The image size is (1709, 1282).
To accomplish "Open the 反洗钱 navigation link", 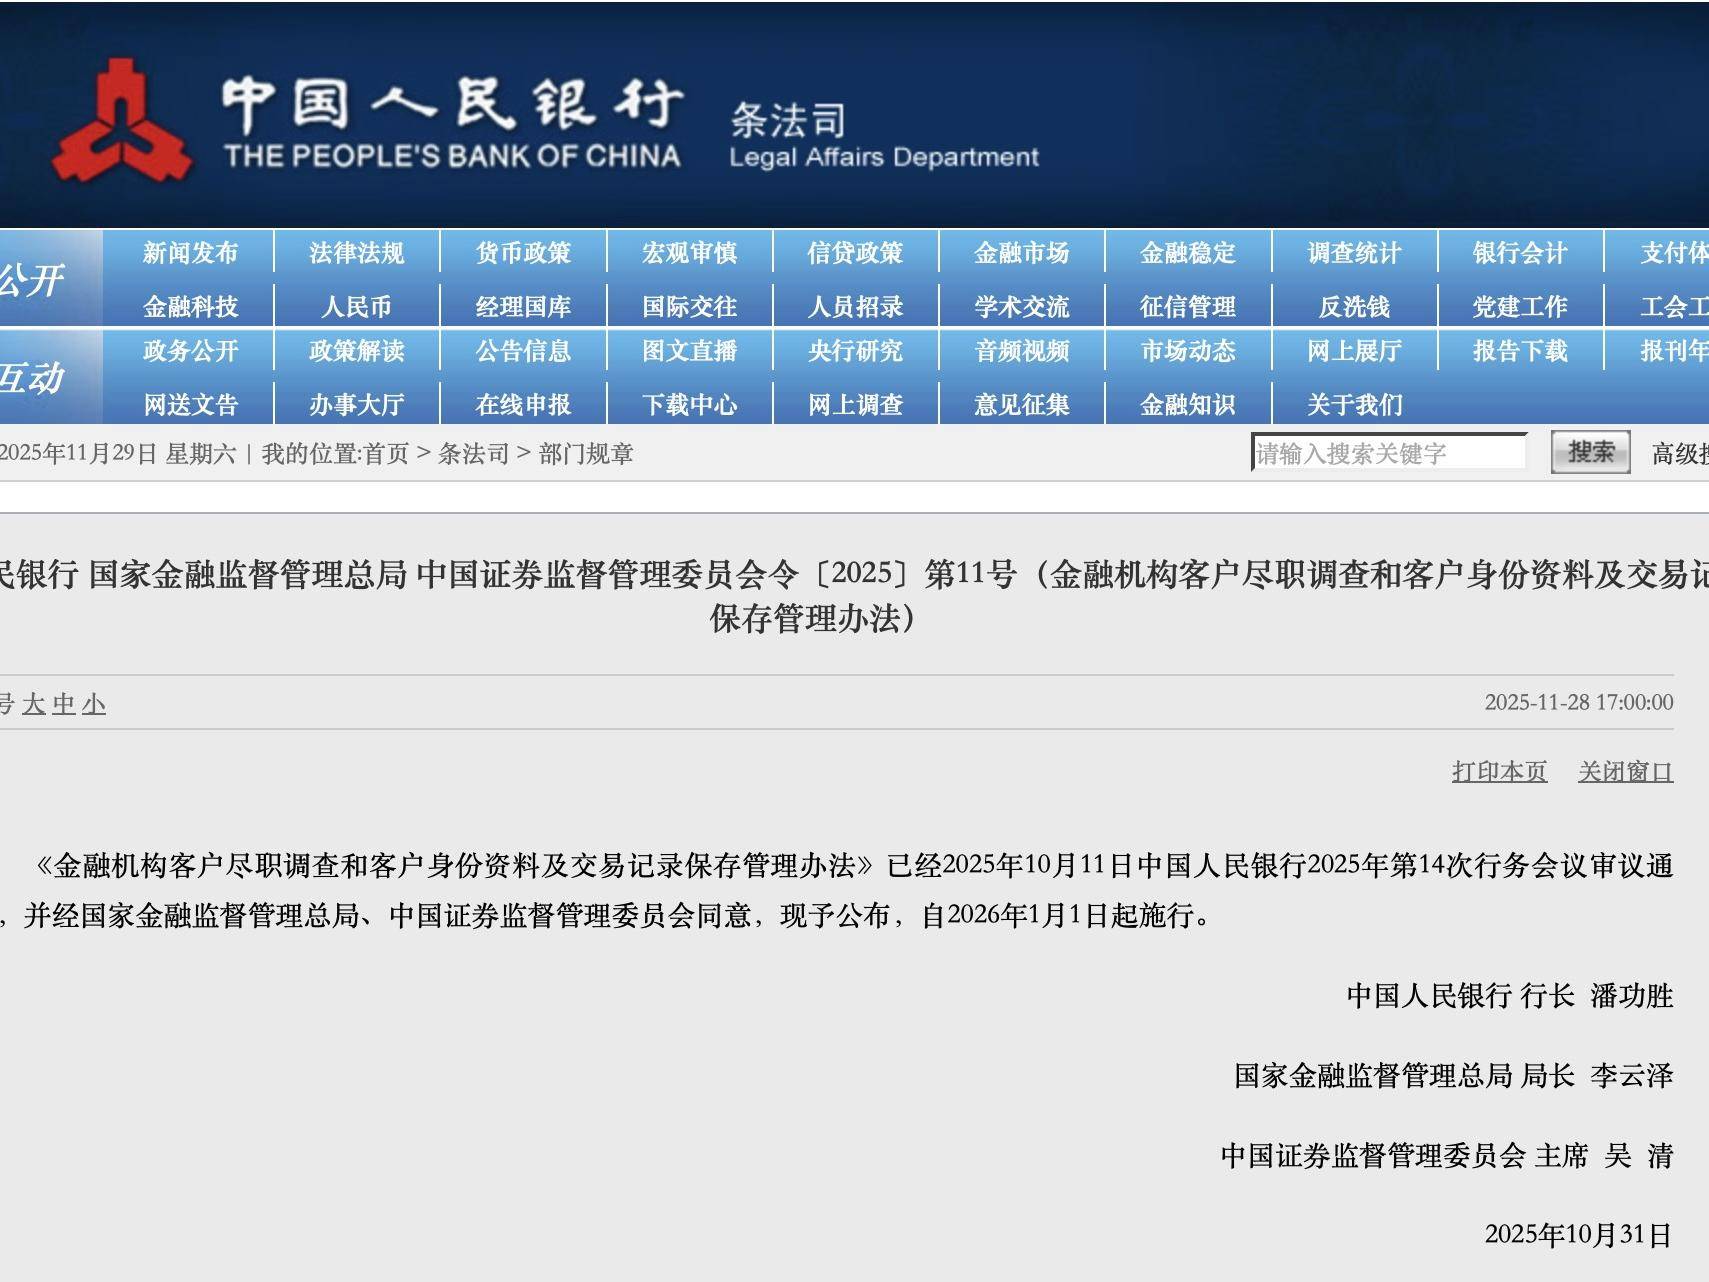I will (1354, 306).
